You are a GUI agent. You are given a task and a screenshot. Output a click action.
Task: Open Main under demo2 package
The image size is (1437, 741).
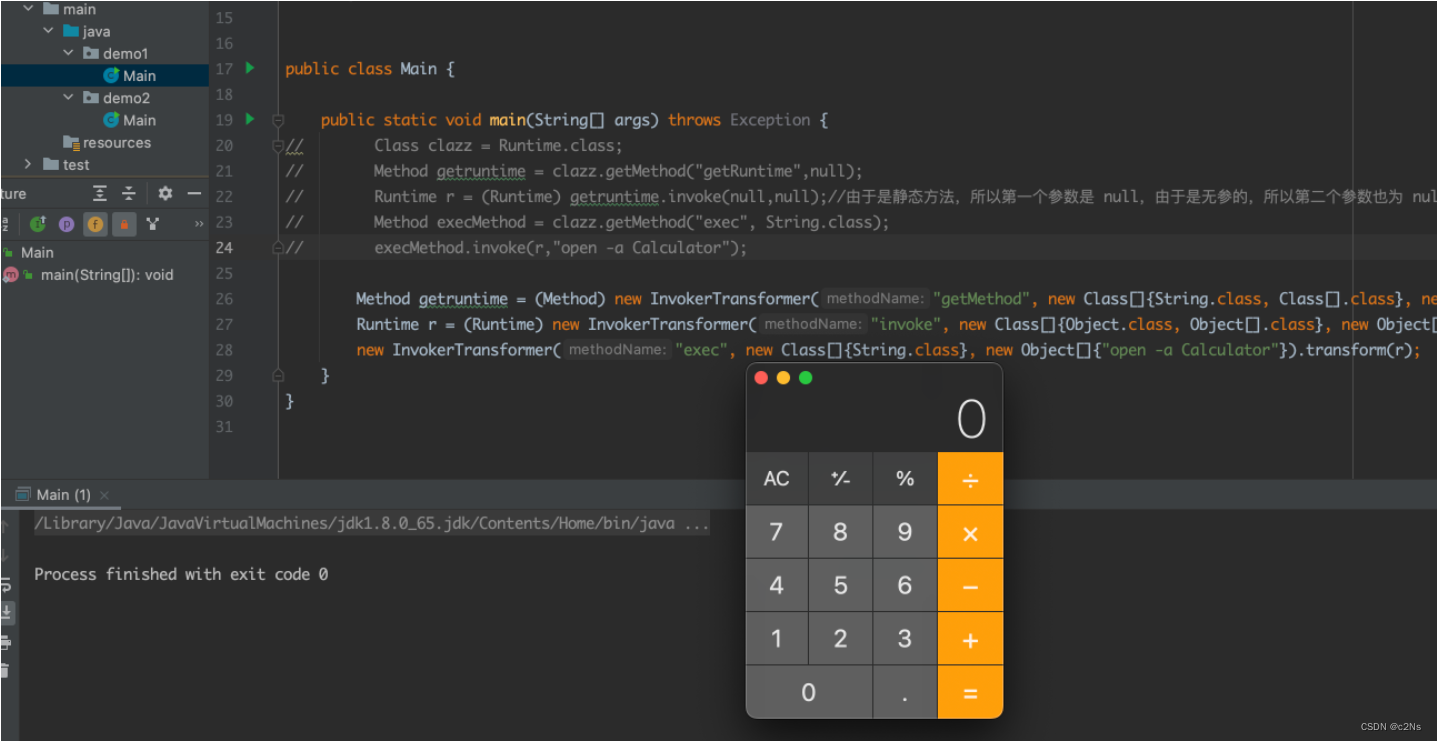pos(130,120)
